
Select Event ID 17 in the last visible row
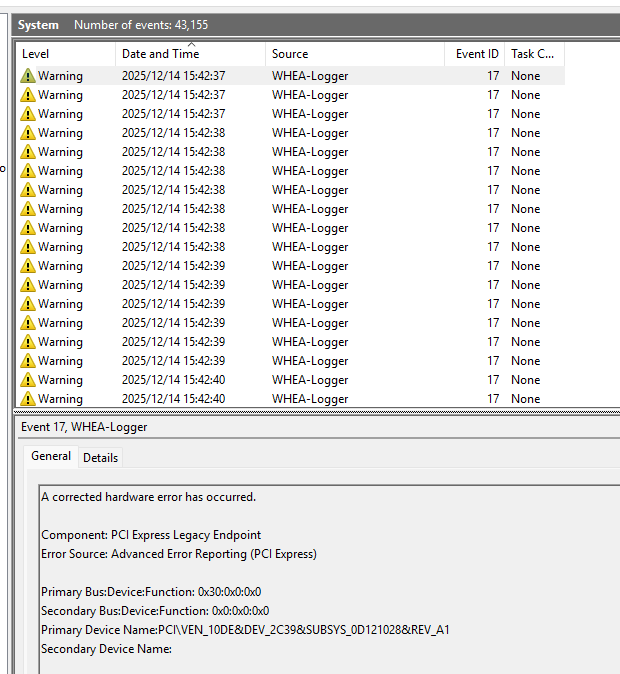[x=493, y=399]
